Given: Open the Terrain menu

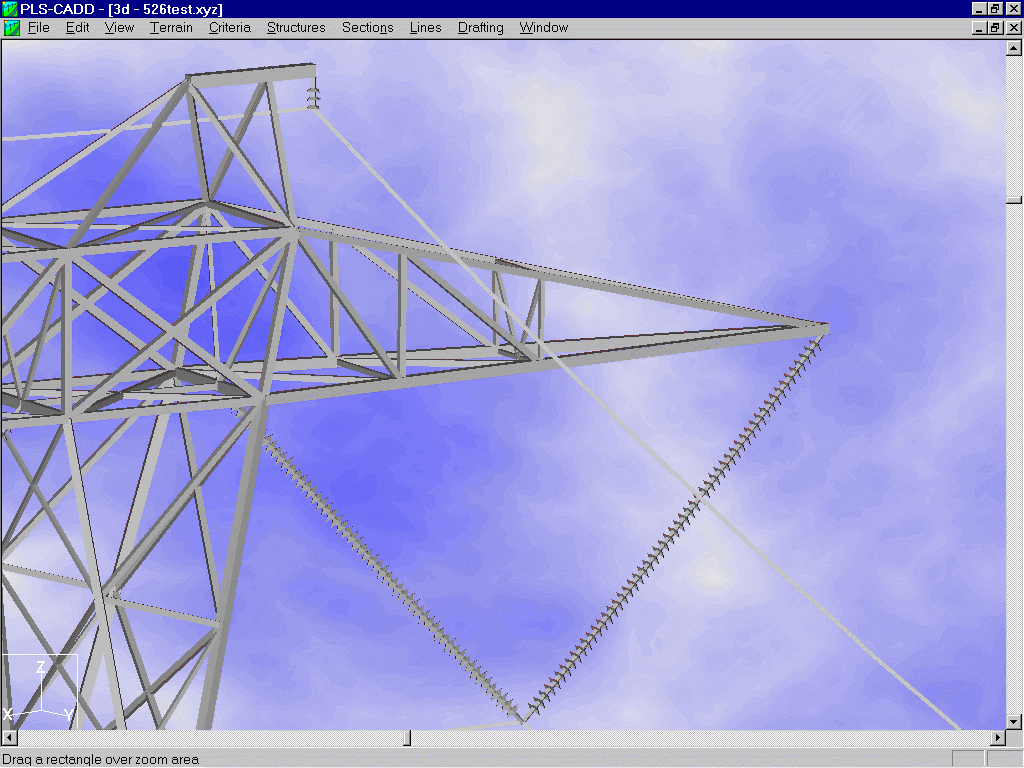Looking at the screenshot, I should point(170,27).
